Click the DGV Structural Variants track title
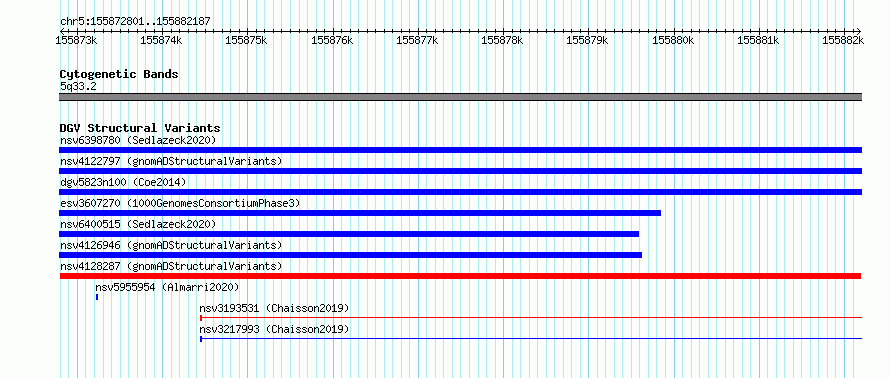 [x=140, y=128]
